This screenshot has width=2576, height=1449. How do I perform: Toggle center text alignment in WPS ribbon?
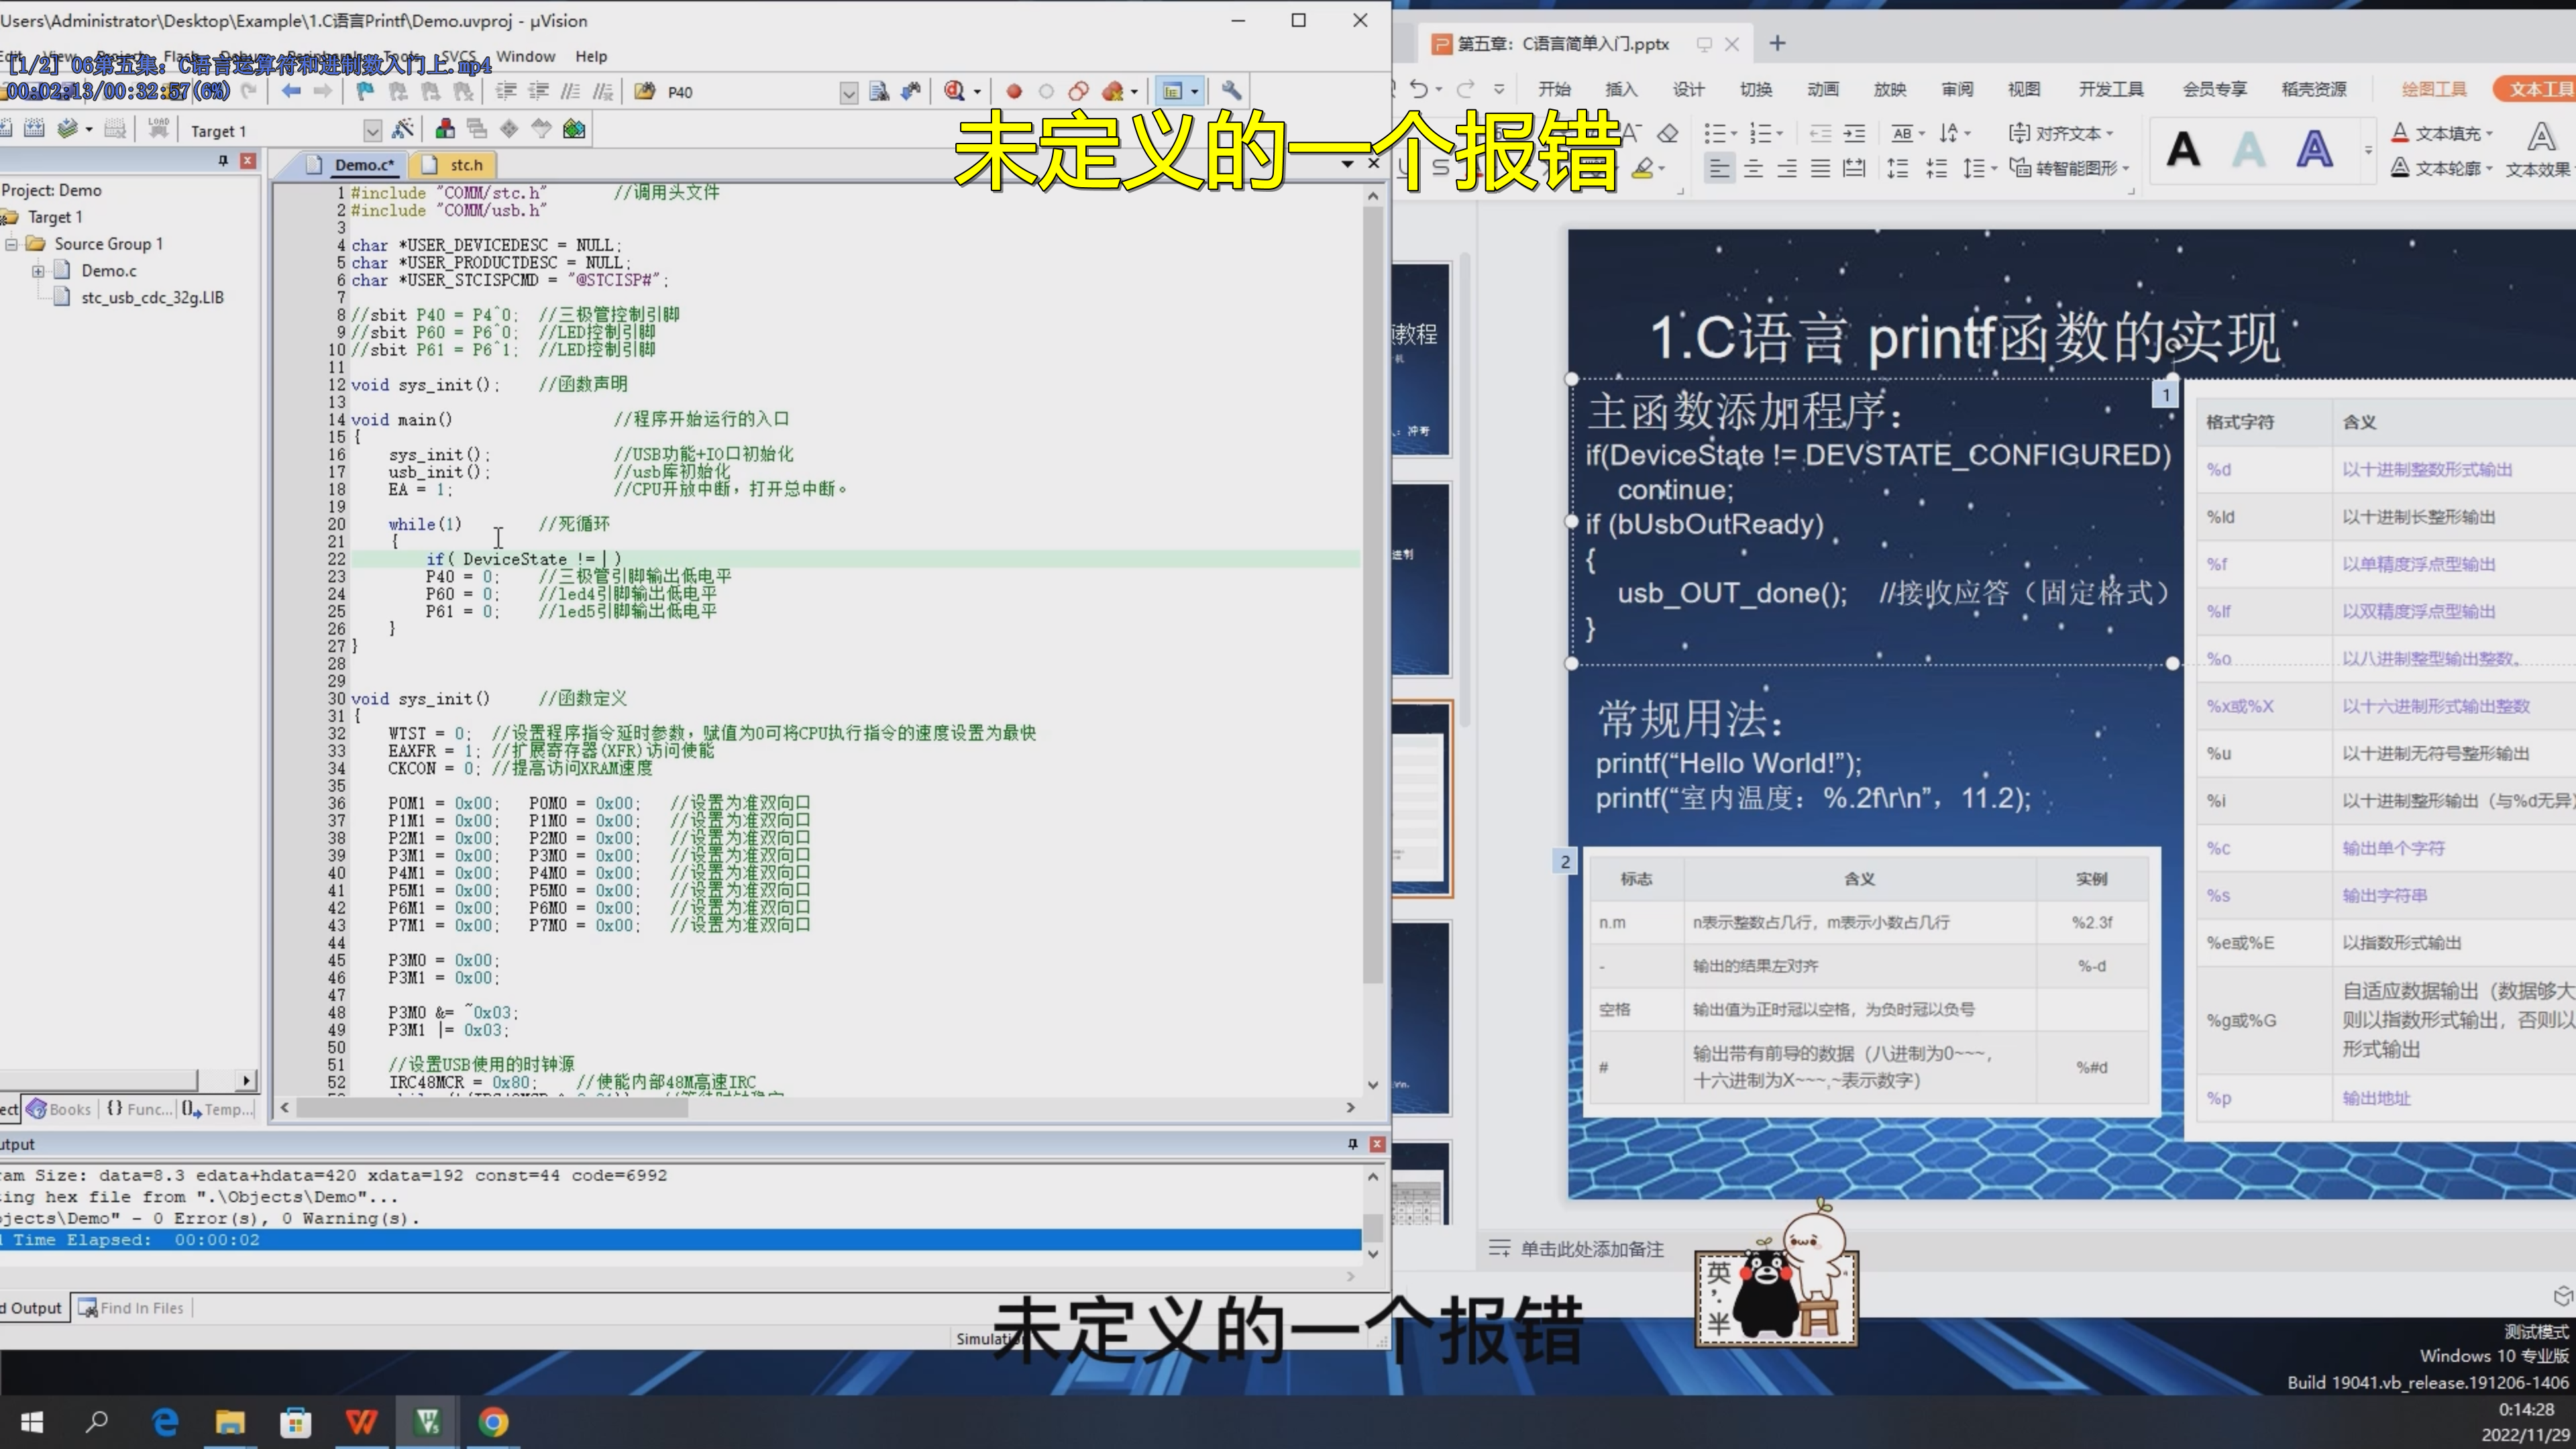1753,168
